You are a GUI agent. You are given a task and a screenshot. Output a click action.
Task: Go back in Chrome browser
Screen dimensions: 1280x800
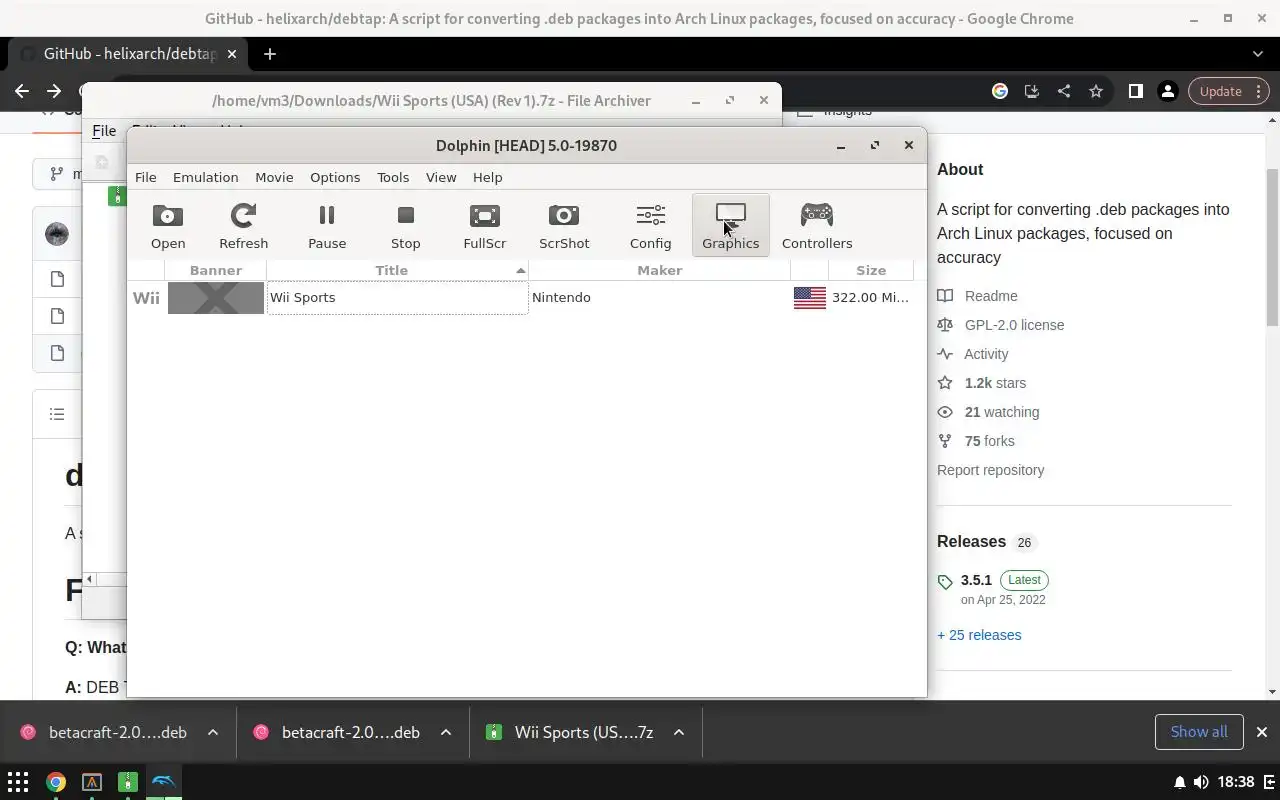tap(22, 91)
